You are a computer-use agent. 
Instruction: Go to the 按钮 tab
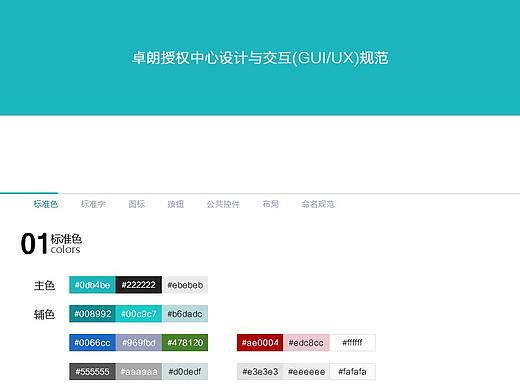(176, 204)
